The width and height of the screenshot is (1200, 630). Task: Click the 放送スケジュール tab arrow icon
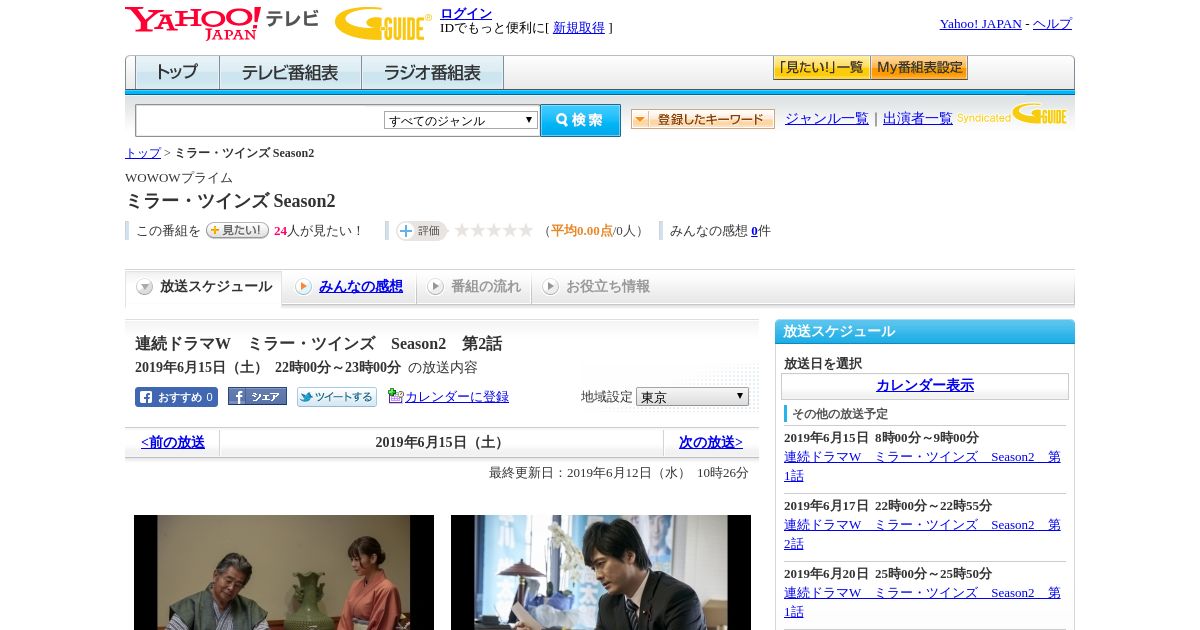(x=145, y=287)
